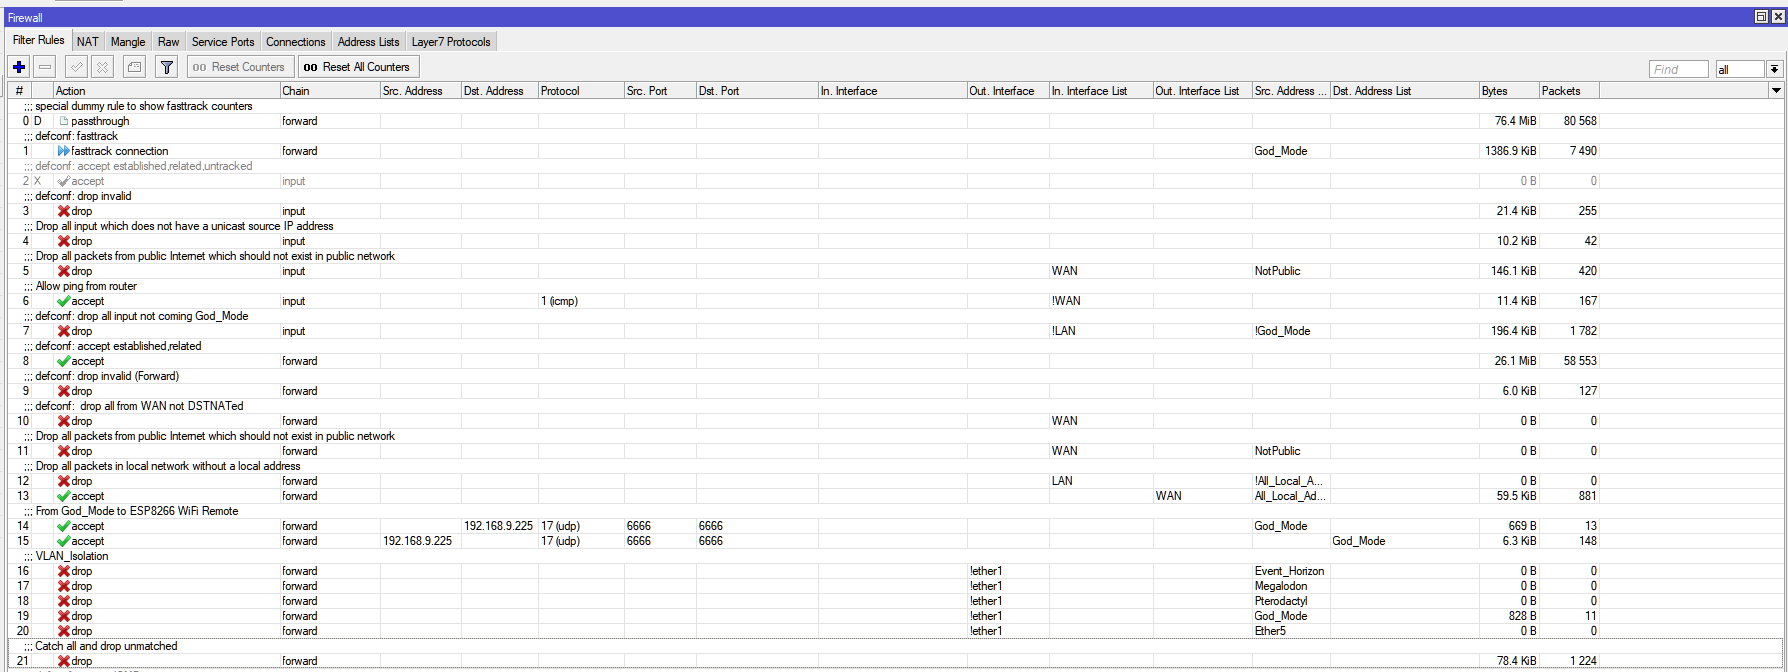
Task: Click the red drop icon in rule 12
Action: click(x=64, y=481)
